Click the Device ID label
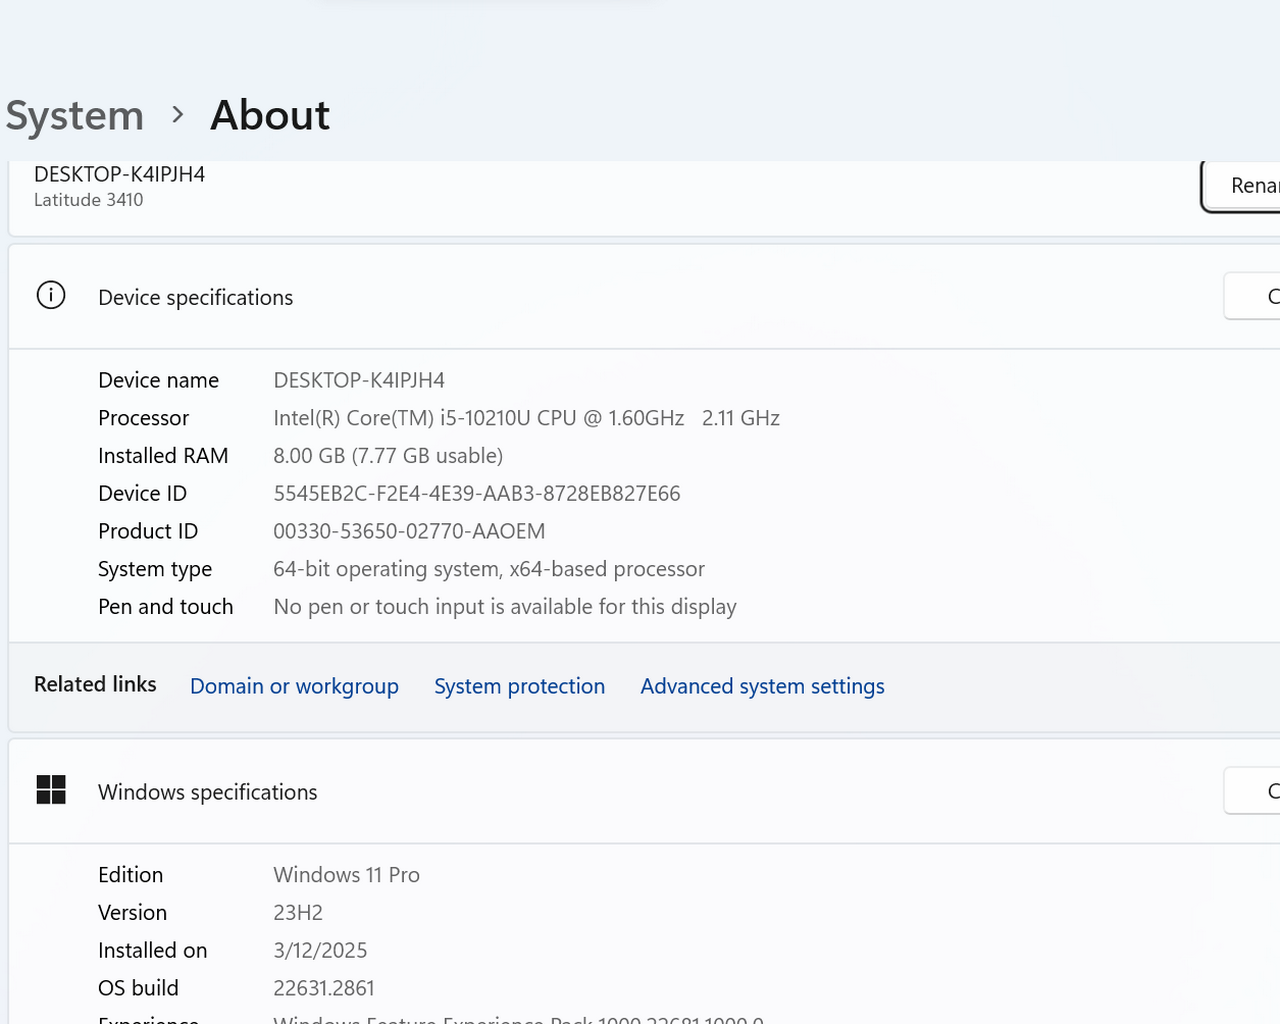The image size is (1280, 1024). (142, 494)
